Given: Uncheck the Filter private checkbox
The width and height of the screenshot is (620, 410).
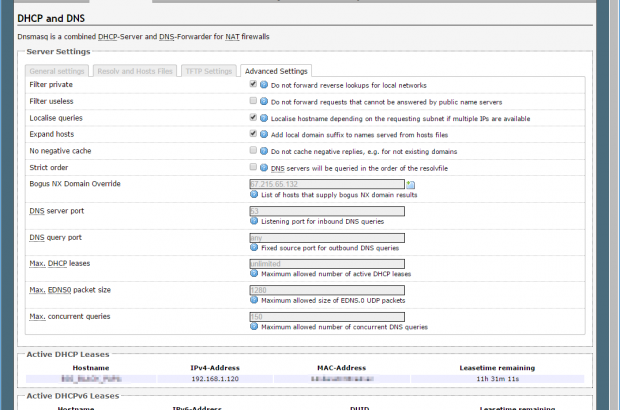Looking at the screenshot, I should pyautogui.click(x=253, y=86).
